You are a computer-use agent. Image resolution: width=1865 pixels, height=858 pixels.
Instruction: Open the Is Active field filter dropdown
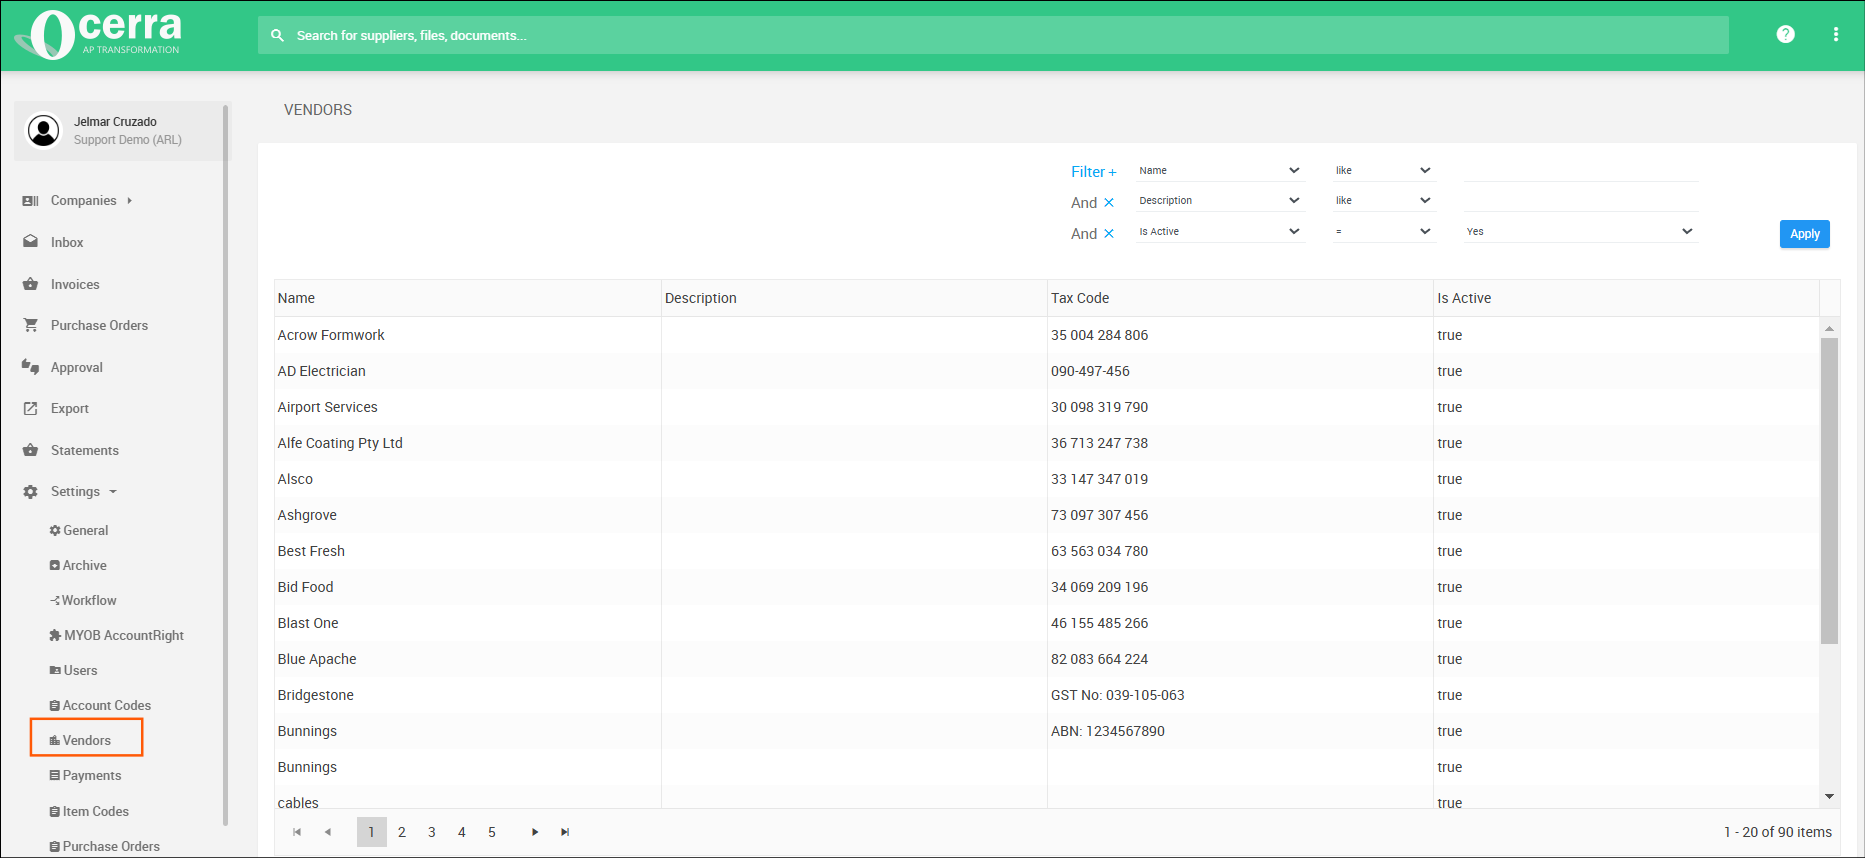tap(1220, 232)
